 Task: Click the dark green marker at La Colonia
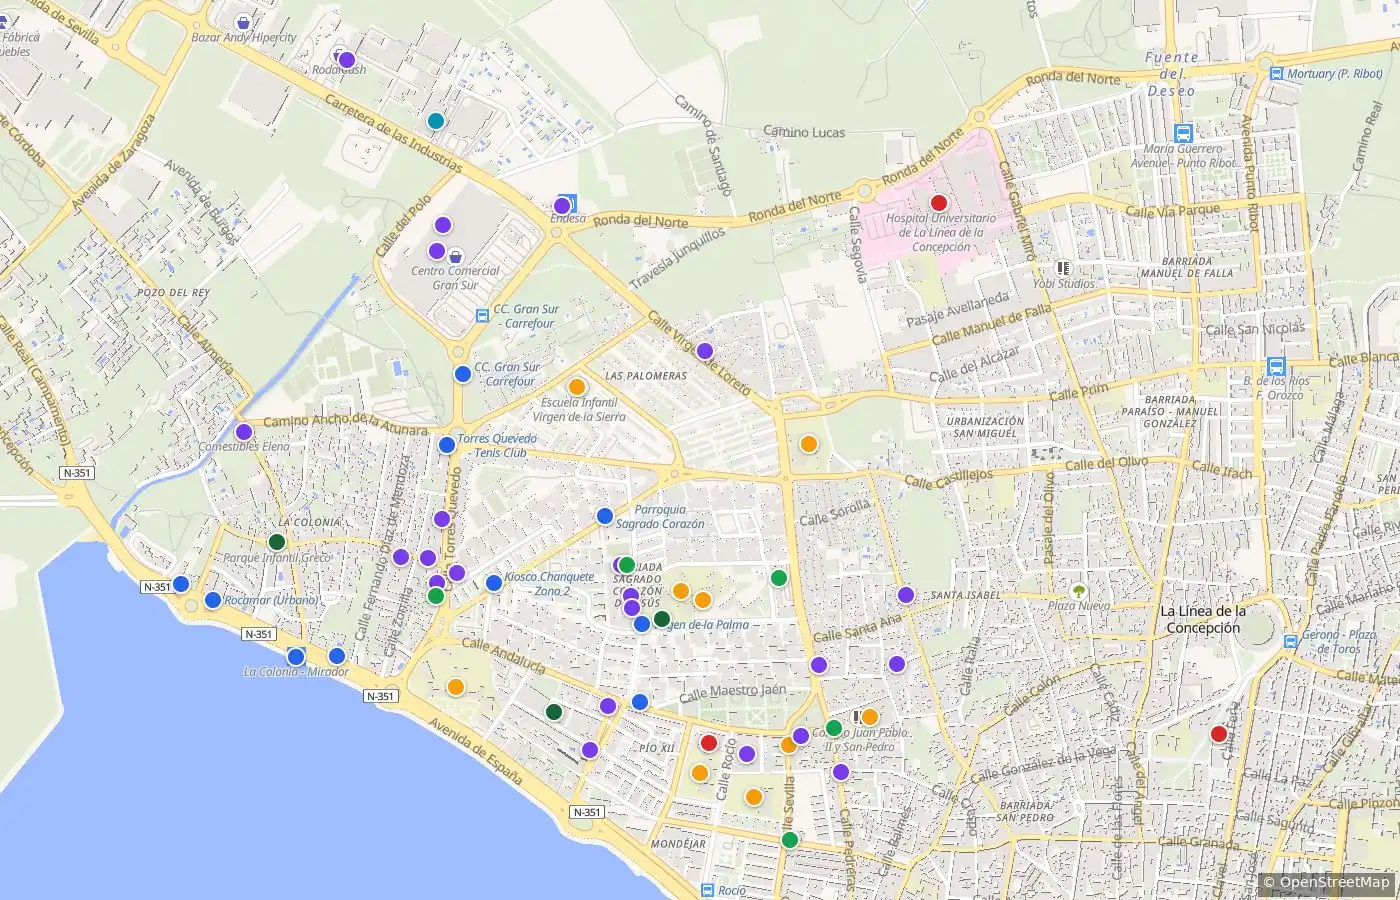tap(277, 542)
